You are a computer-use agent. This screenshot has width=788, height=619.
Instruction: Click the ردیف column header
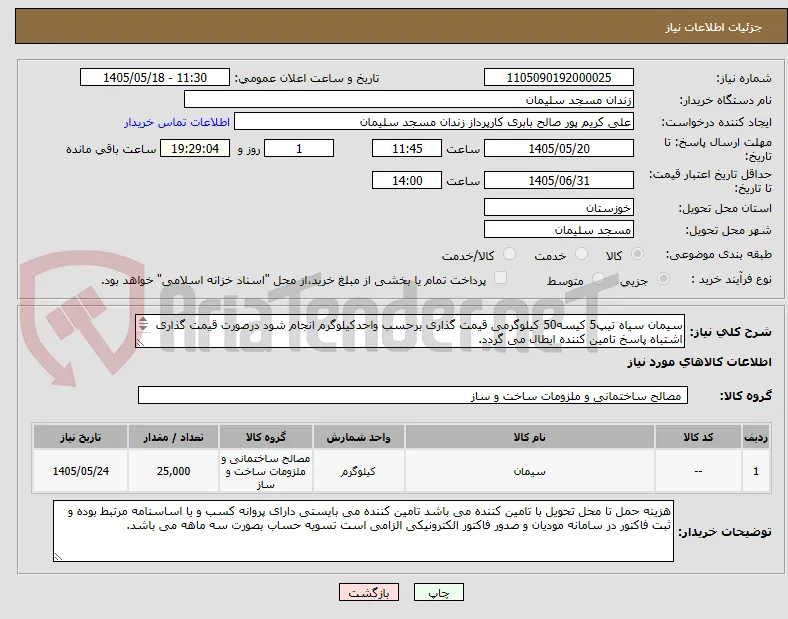[x=756, y=437]
